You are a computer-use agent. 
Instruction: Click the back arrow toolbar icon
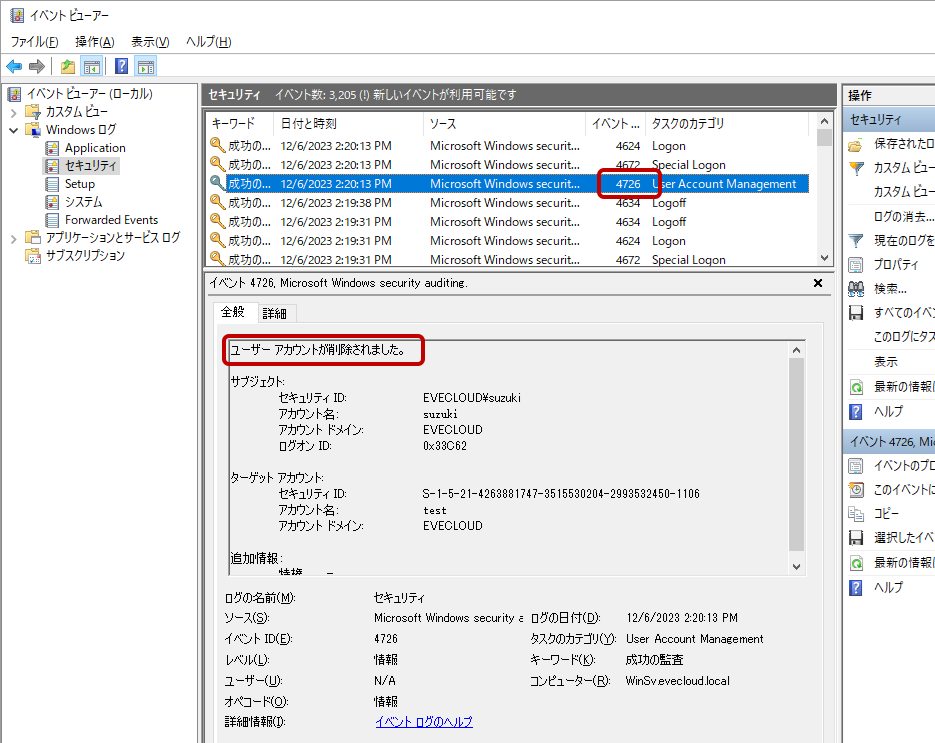[14, 67]
